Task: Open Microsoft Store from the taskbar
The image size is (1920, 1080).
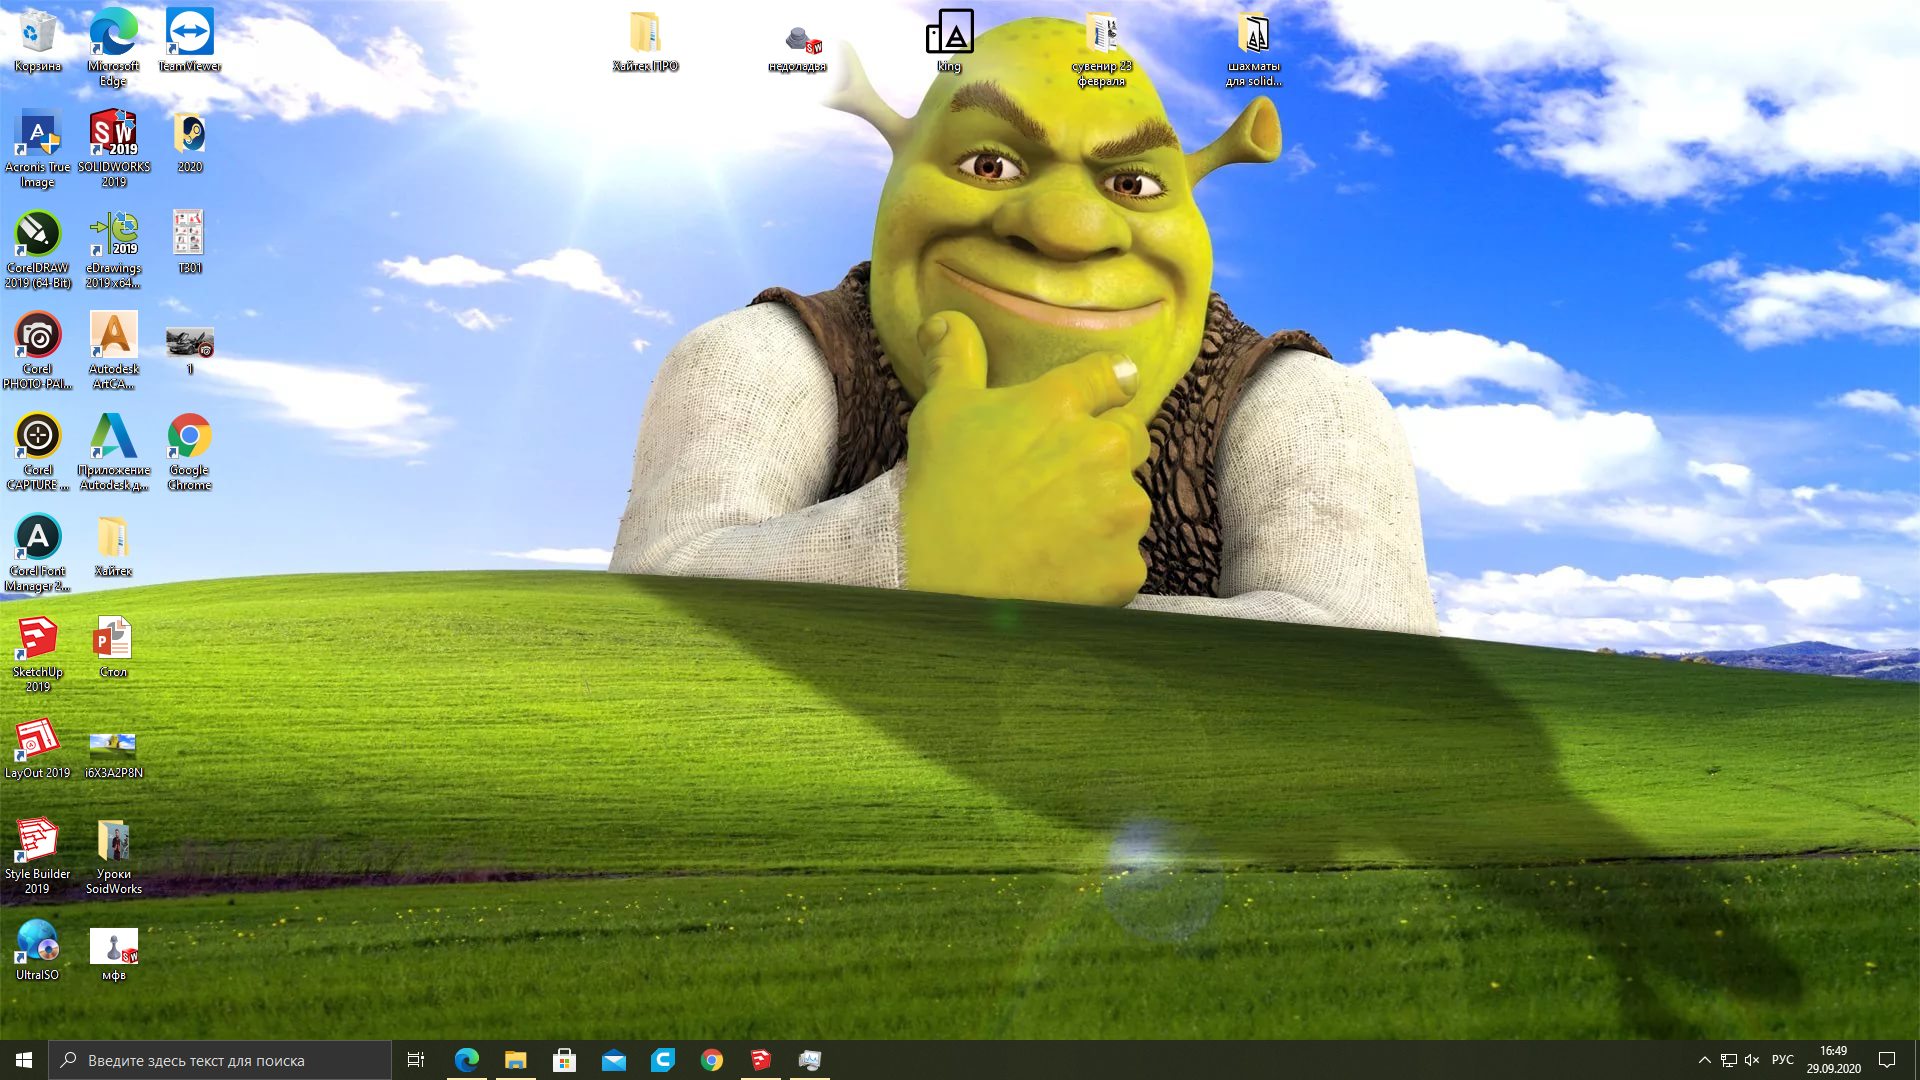Action: coord(564,1060)
